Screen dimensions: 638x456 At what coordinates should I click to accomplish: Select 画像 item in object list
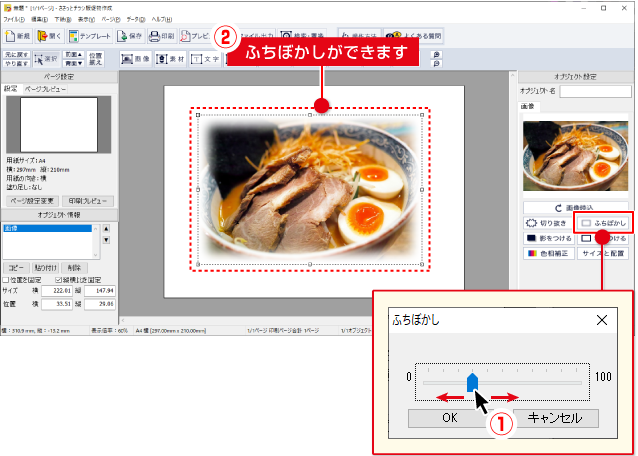pyautogui.click(x=47, y=229)
